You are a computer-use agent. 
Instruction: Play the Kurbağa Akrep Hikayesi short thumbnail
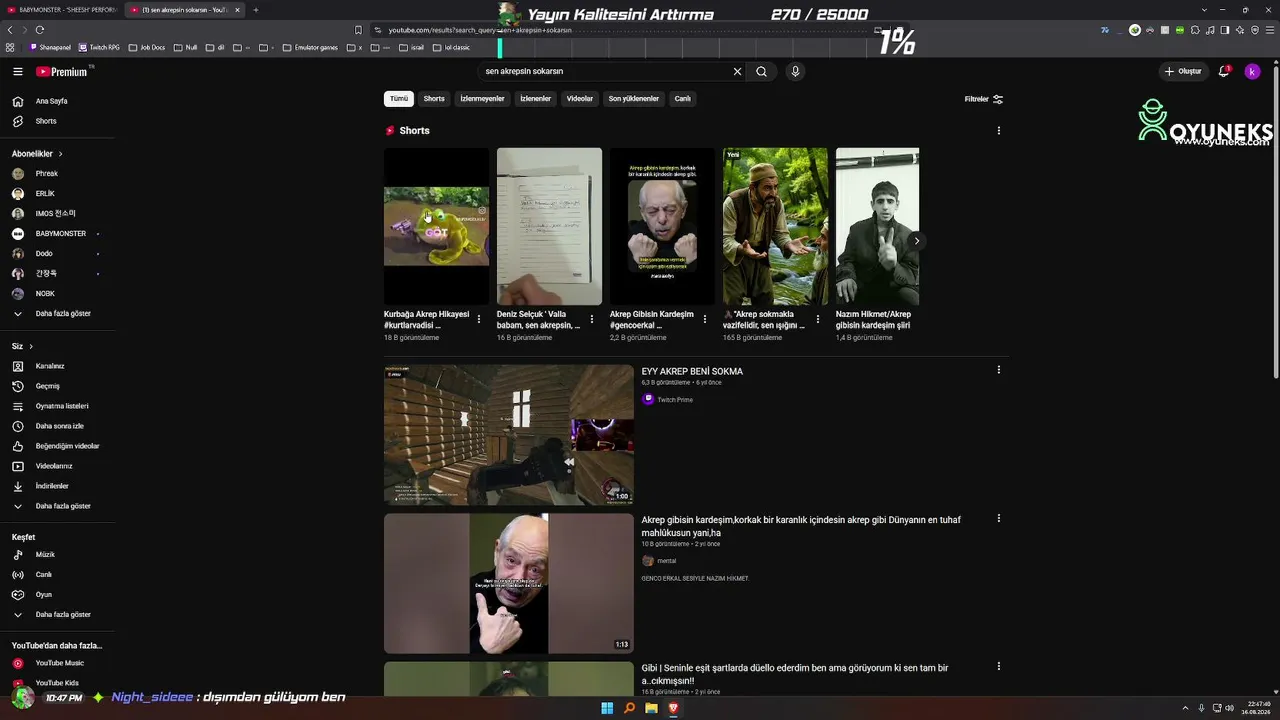tap(437, 226)
